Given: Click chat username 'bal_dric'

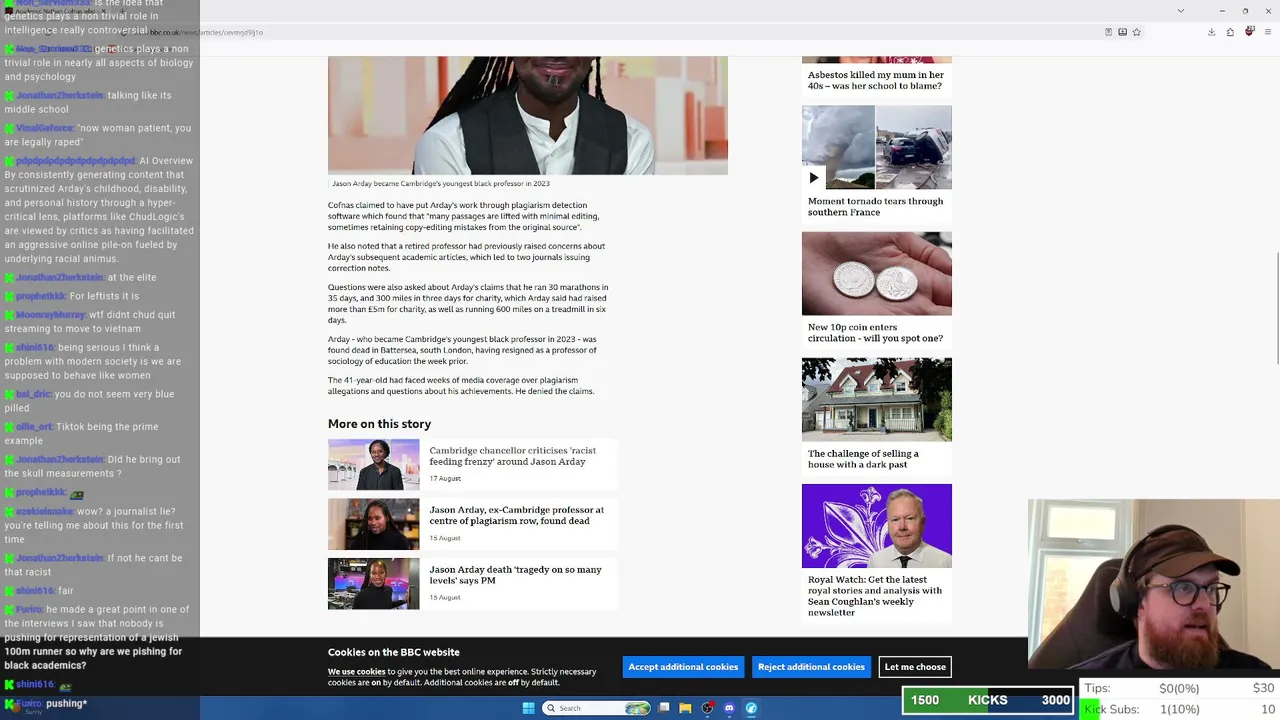Looking at the screenshot, I should tap(33, 395).
